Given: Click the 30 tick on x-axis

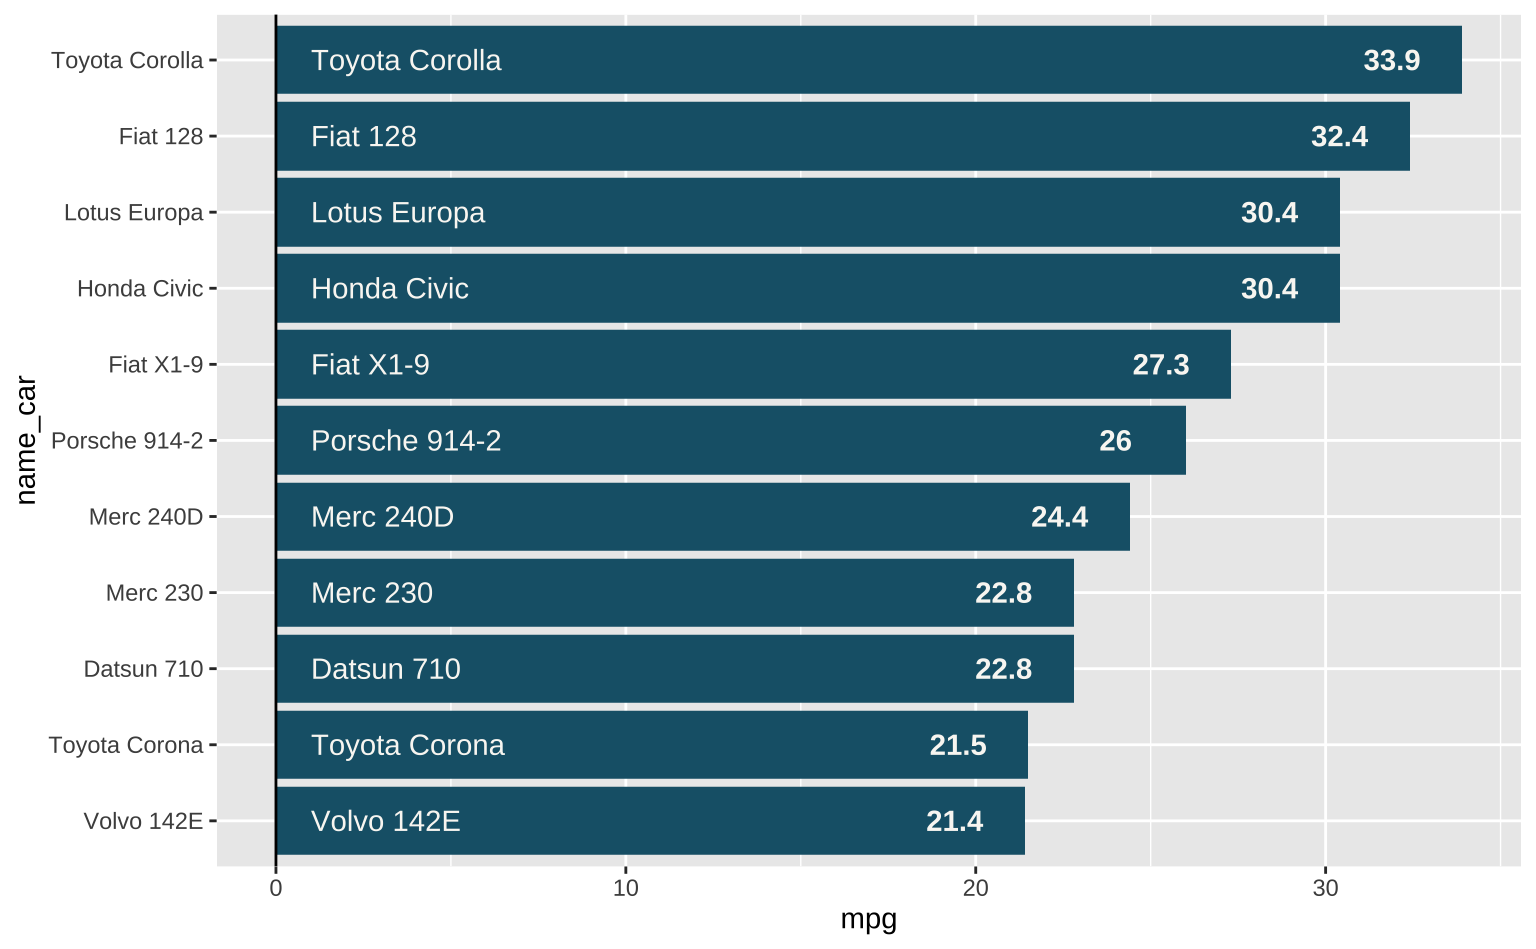Looking at the screenshot, I should coord(1325,888).
